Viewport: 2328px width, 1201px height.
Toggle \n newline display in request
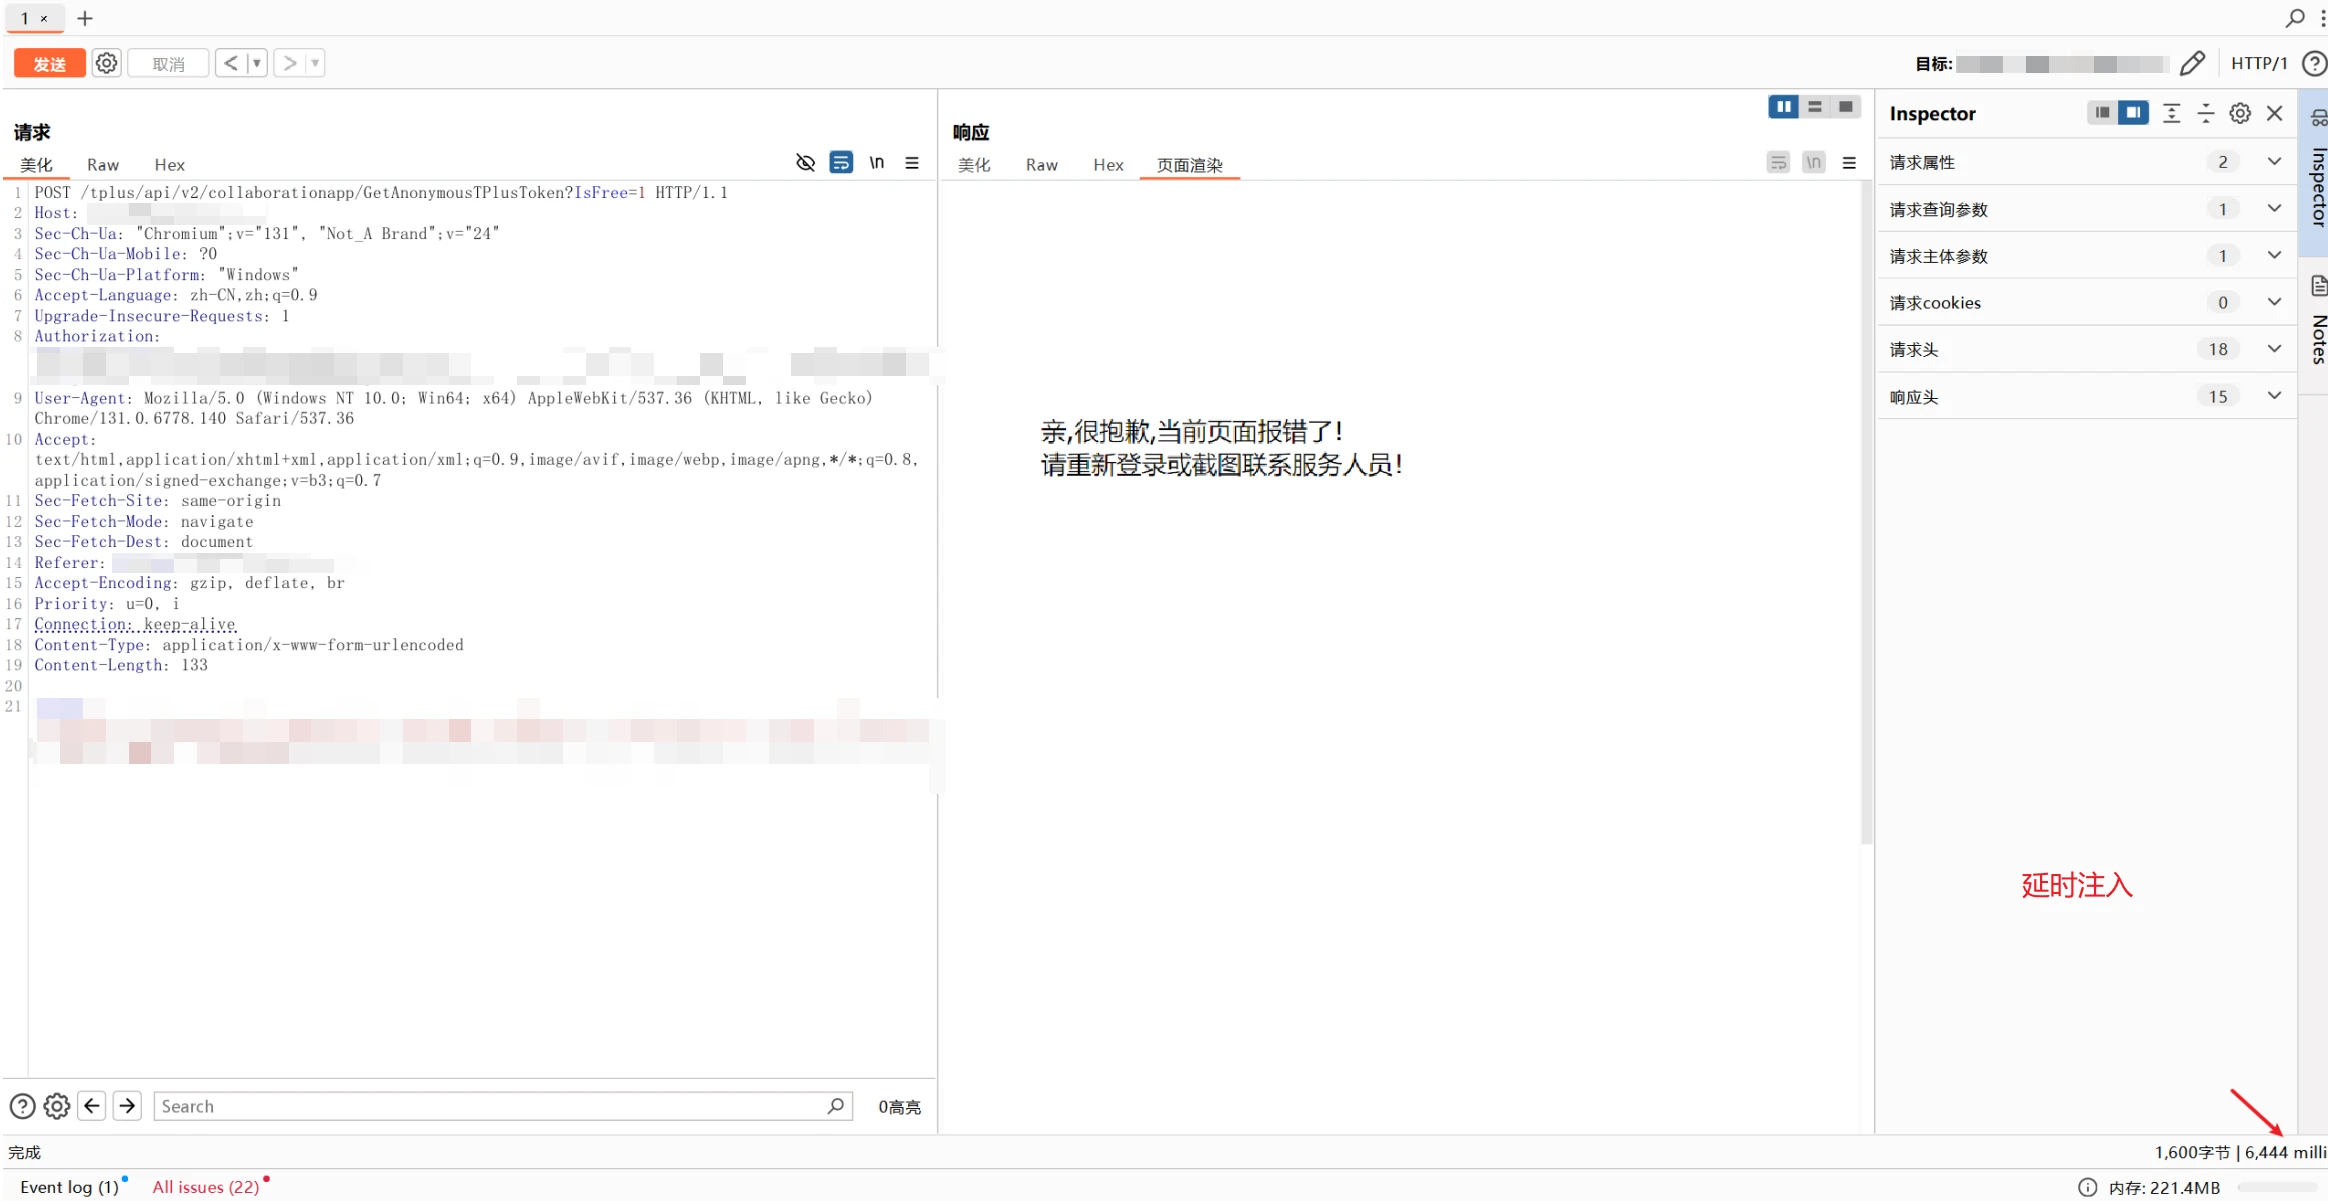pyautogui.click(x=877, y=163)
